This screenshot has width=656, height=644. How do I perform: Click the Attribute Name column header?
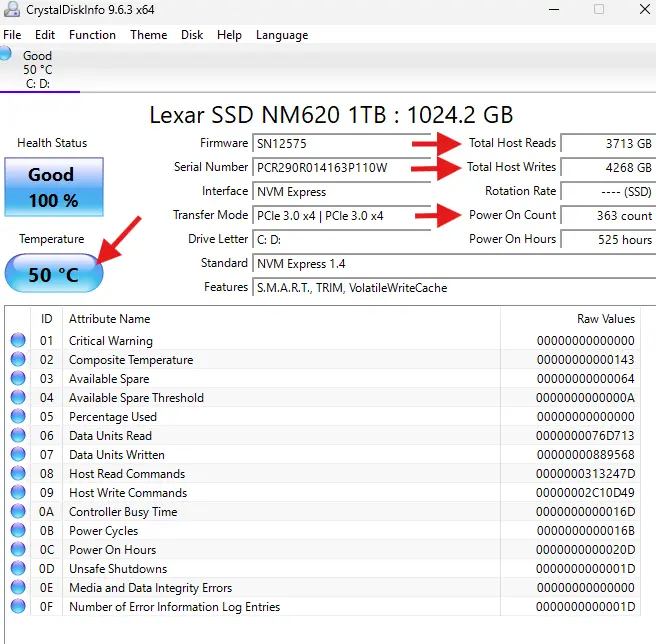(x=281, y=319)
